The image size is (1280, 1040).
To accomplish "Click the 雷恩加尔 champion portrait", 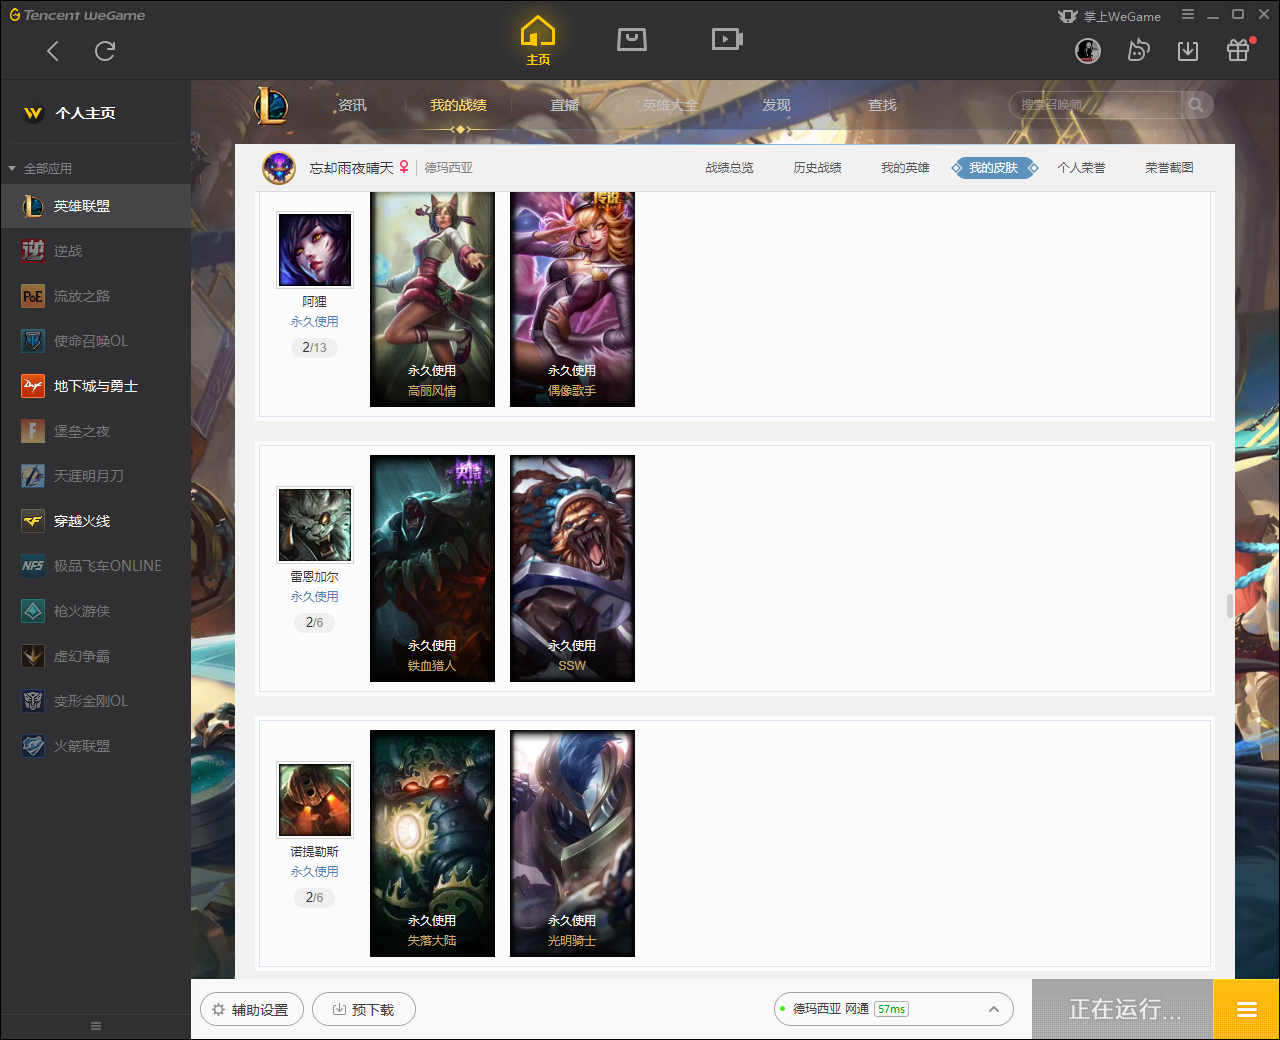I will pyautogui.click(x=315, y=525).
